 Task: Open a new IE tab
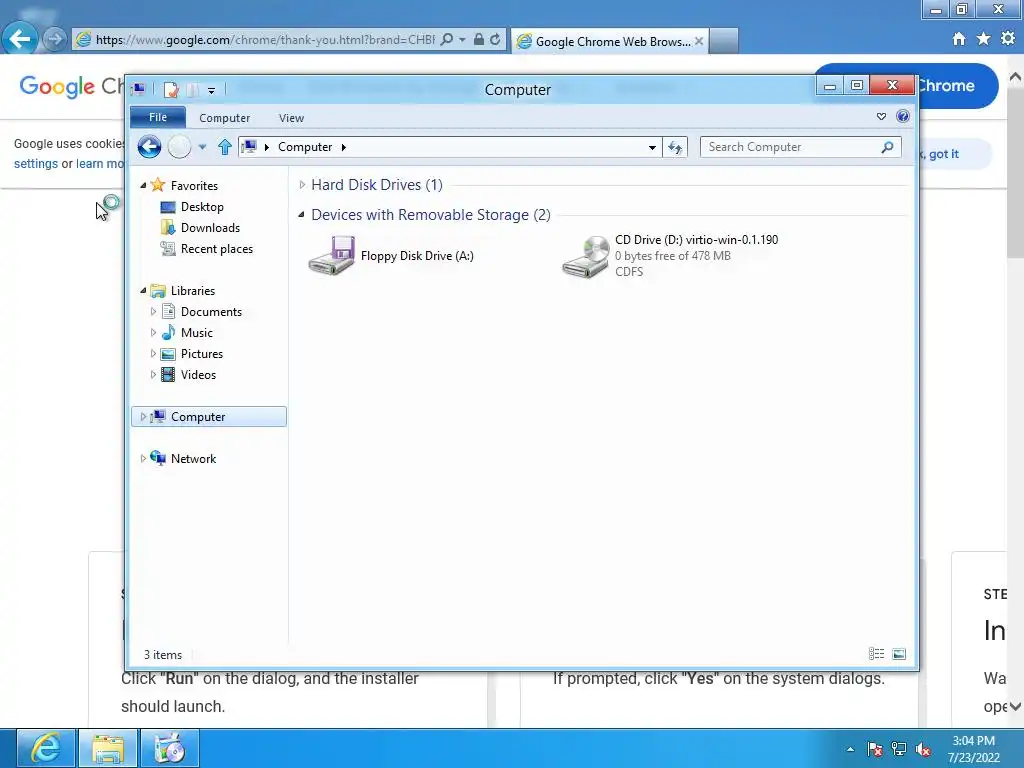click(724, 41)
